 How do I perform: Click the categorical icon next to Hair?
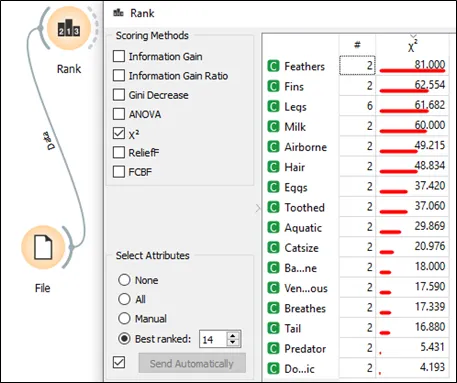tap(273, 167)
